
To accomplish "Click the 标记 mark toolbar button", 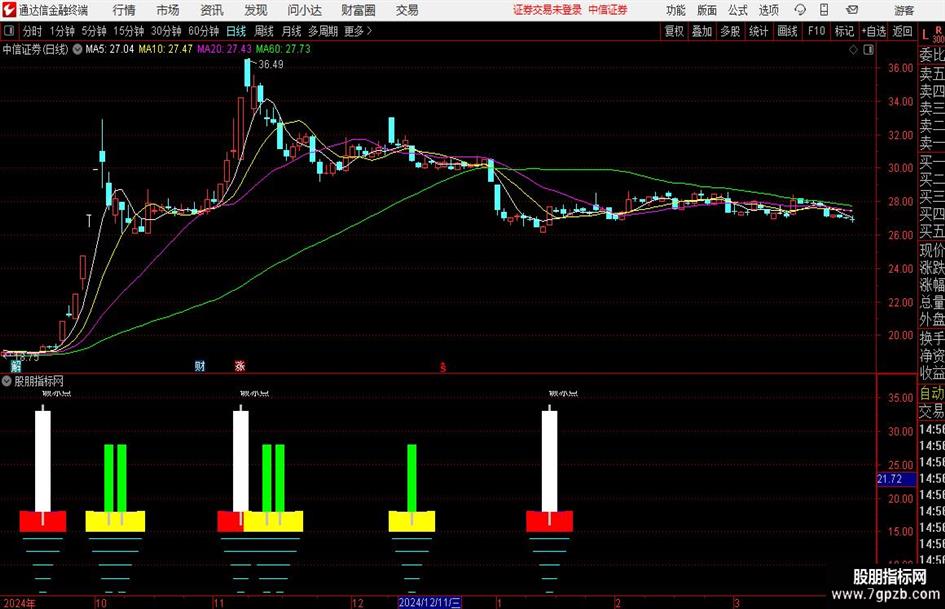I will [x=844, y=31].
